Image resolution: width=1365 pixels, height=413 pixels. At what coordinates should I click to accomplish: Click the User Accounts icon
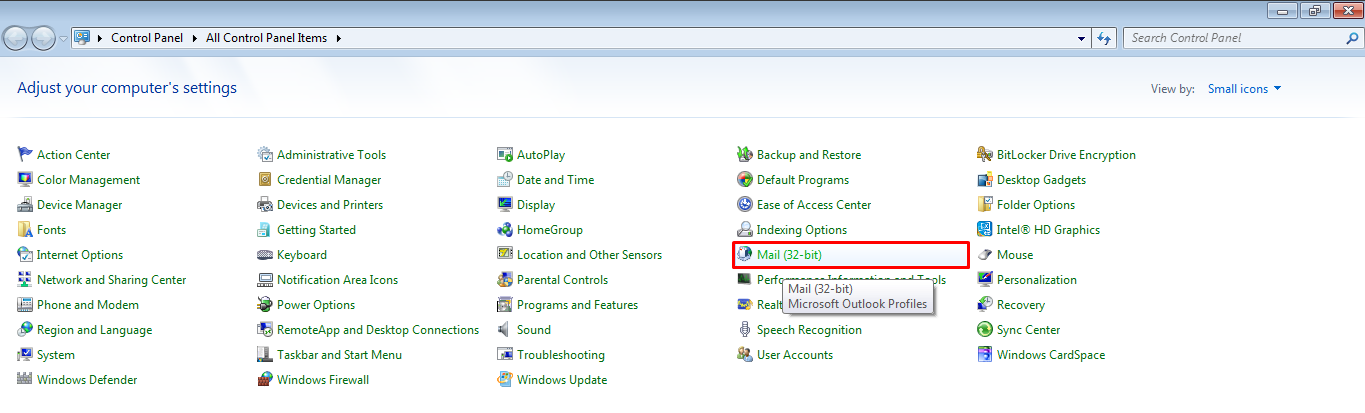(x=745, y=355)
